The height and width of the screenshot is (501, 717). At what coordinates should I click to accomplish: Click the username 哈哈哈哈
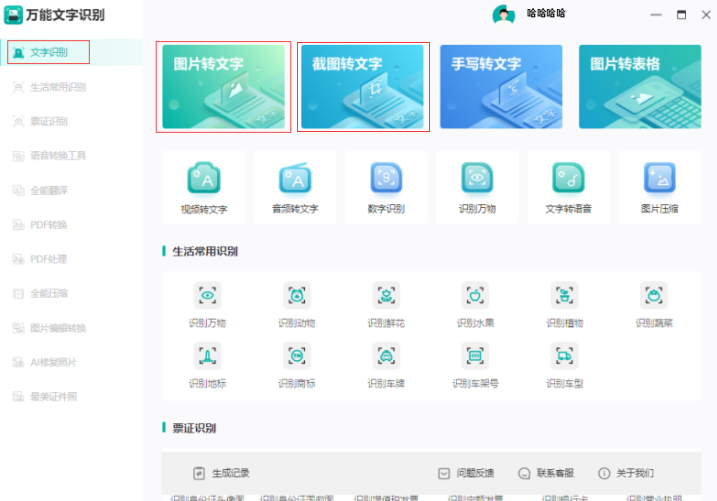(546, 13)
